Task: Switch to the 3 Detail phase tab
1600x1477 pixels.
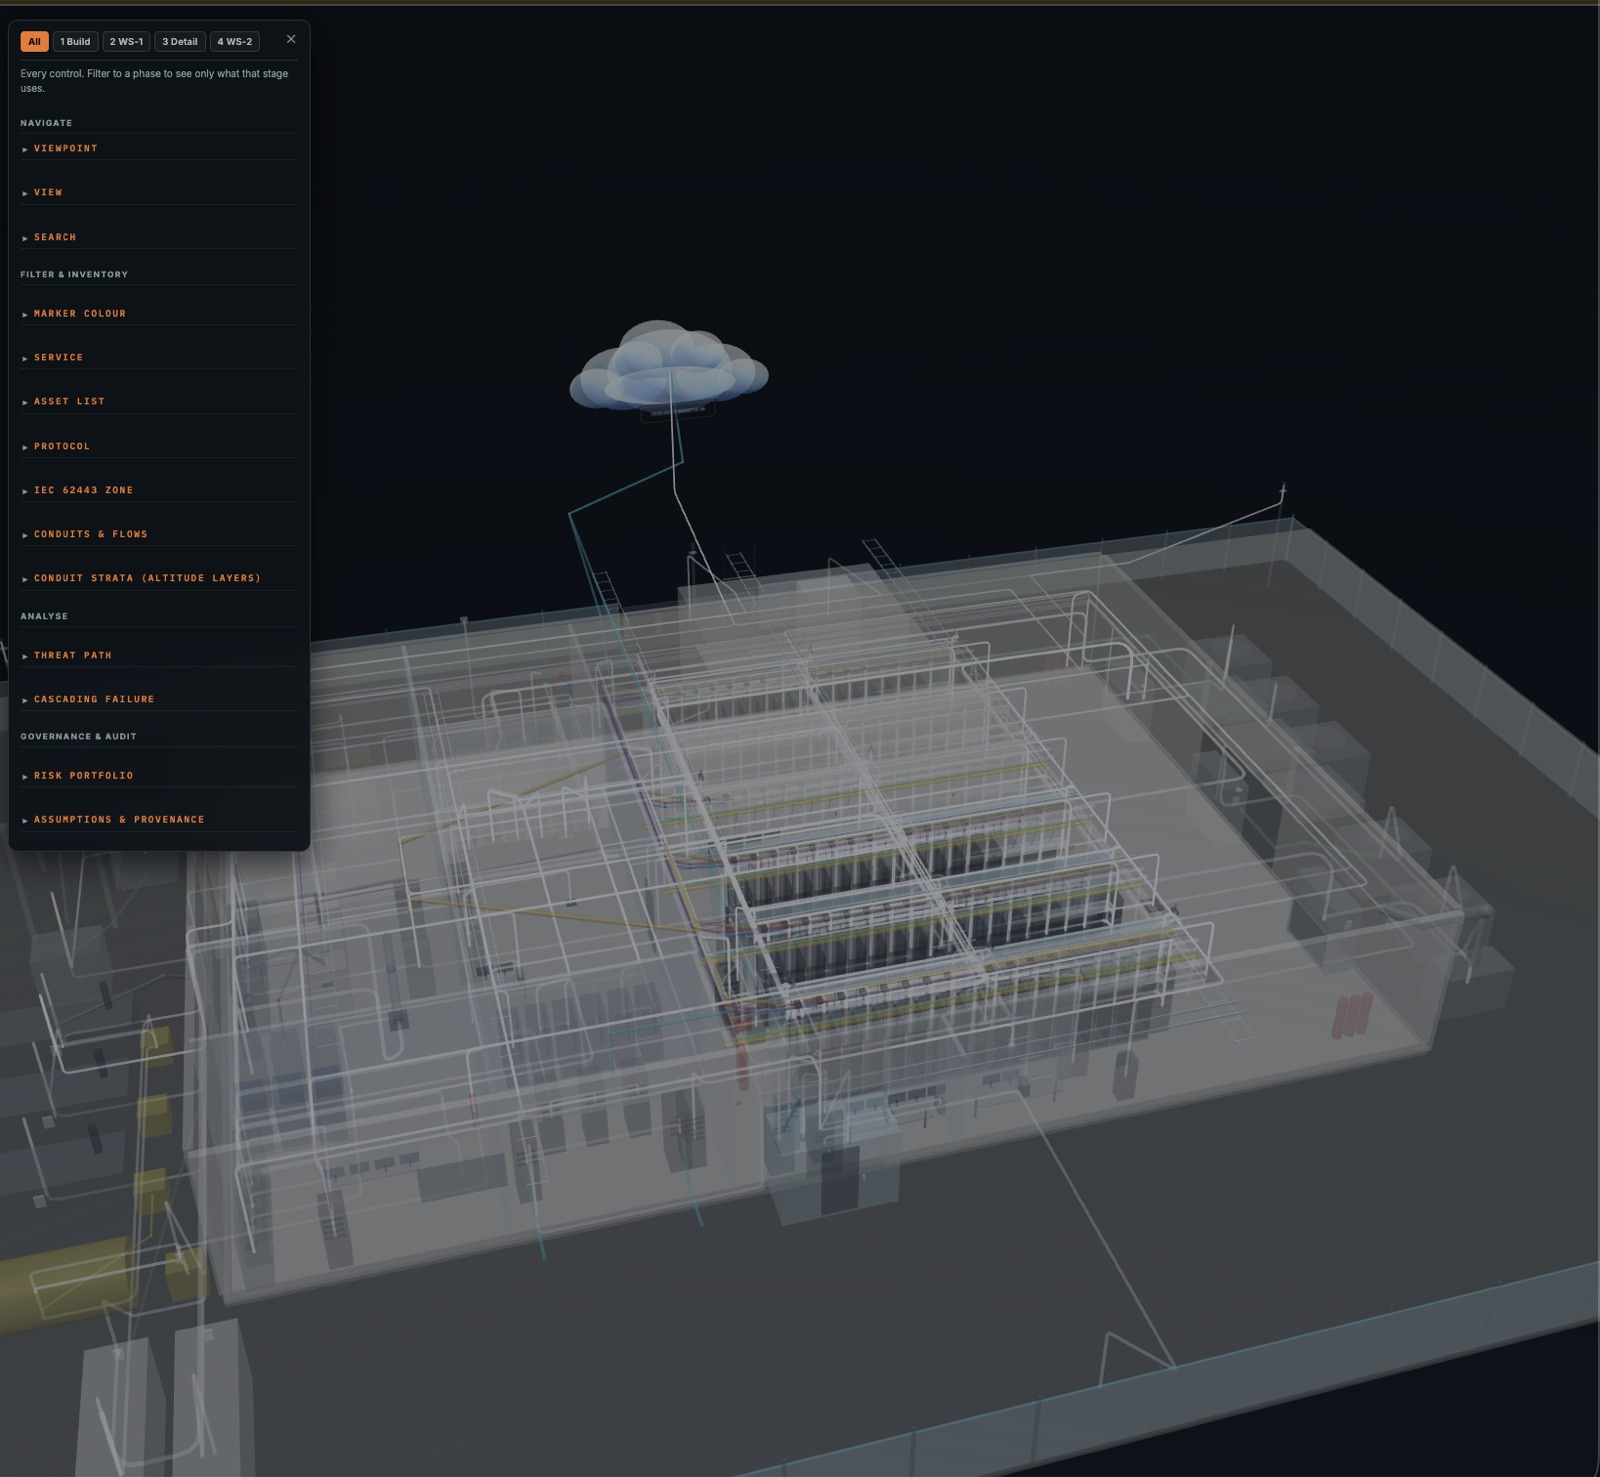Action: (180, 42)
